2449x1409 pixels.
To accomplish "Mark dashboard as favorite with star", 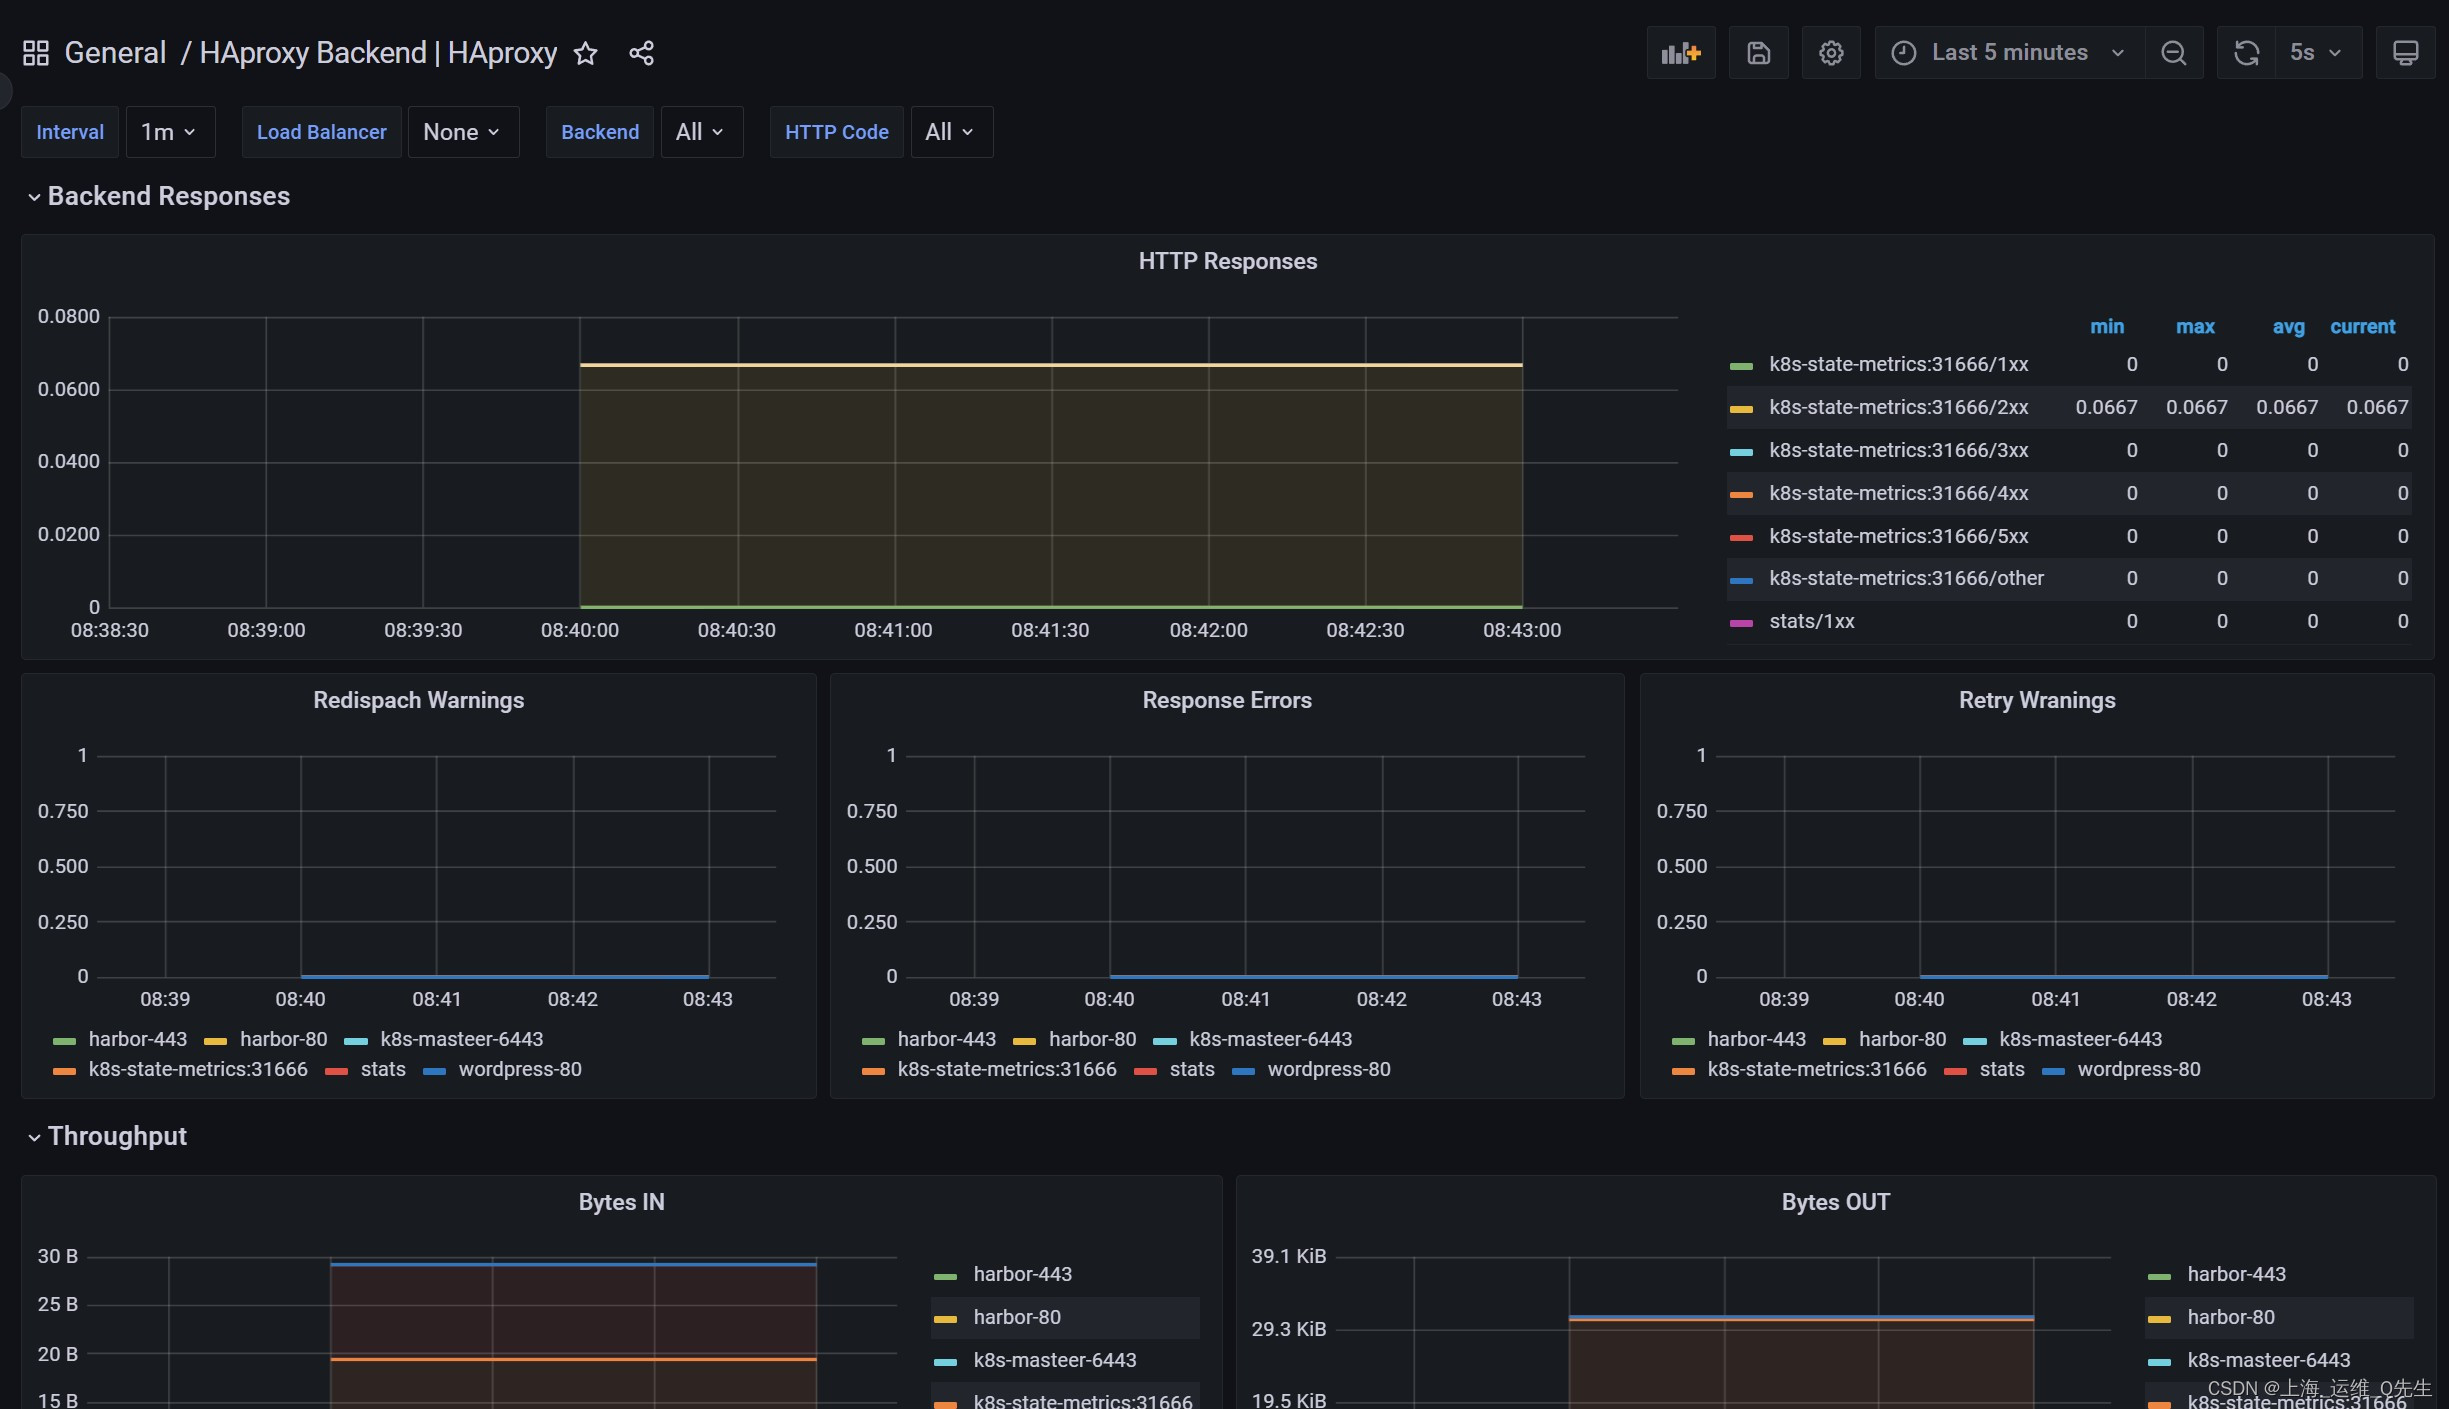I will (586, 53).
